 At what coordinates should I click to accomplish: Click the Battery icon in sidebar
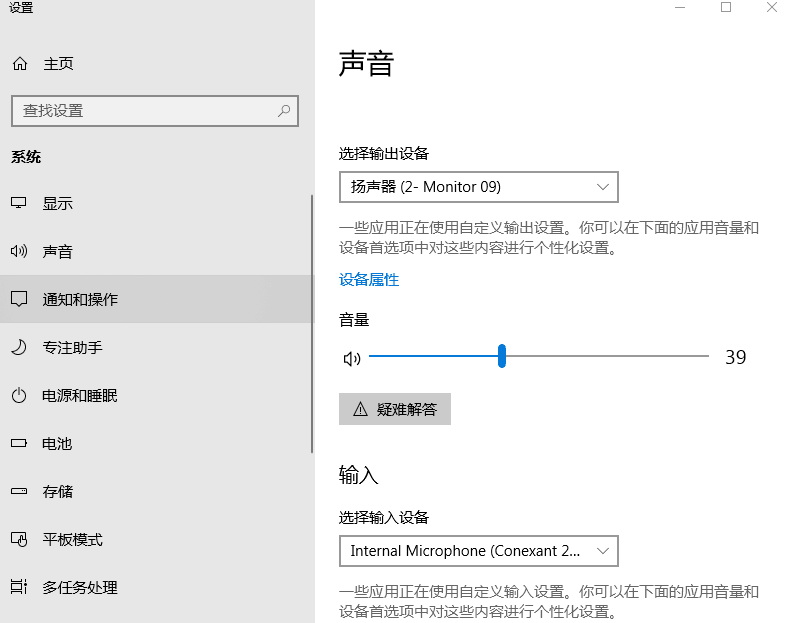pyautogui.click(x=19, y=444)
